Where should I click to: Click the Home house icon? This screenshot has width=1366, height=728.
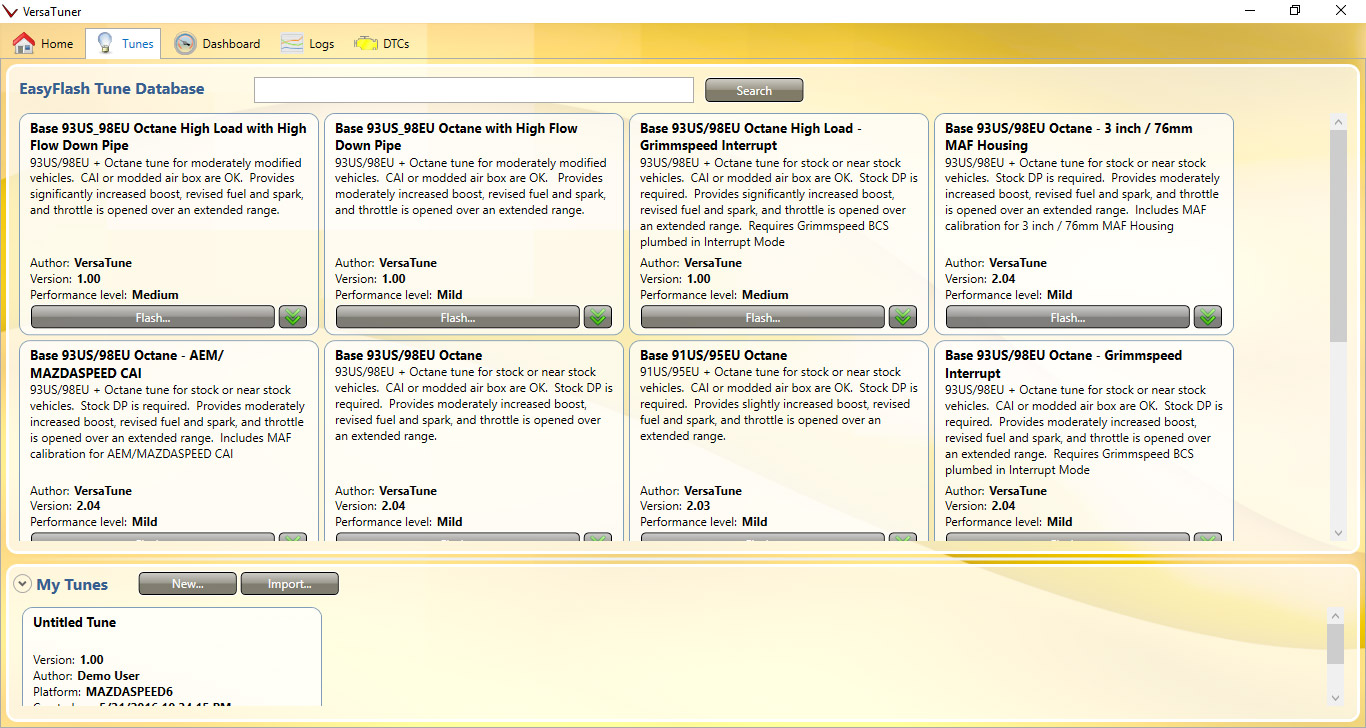(x=24, y=43)
